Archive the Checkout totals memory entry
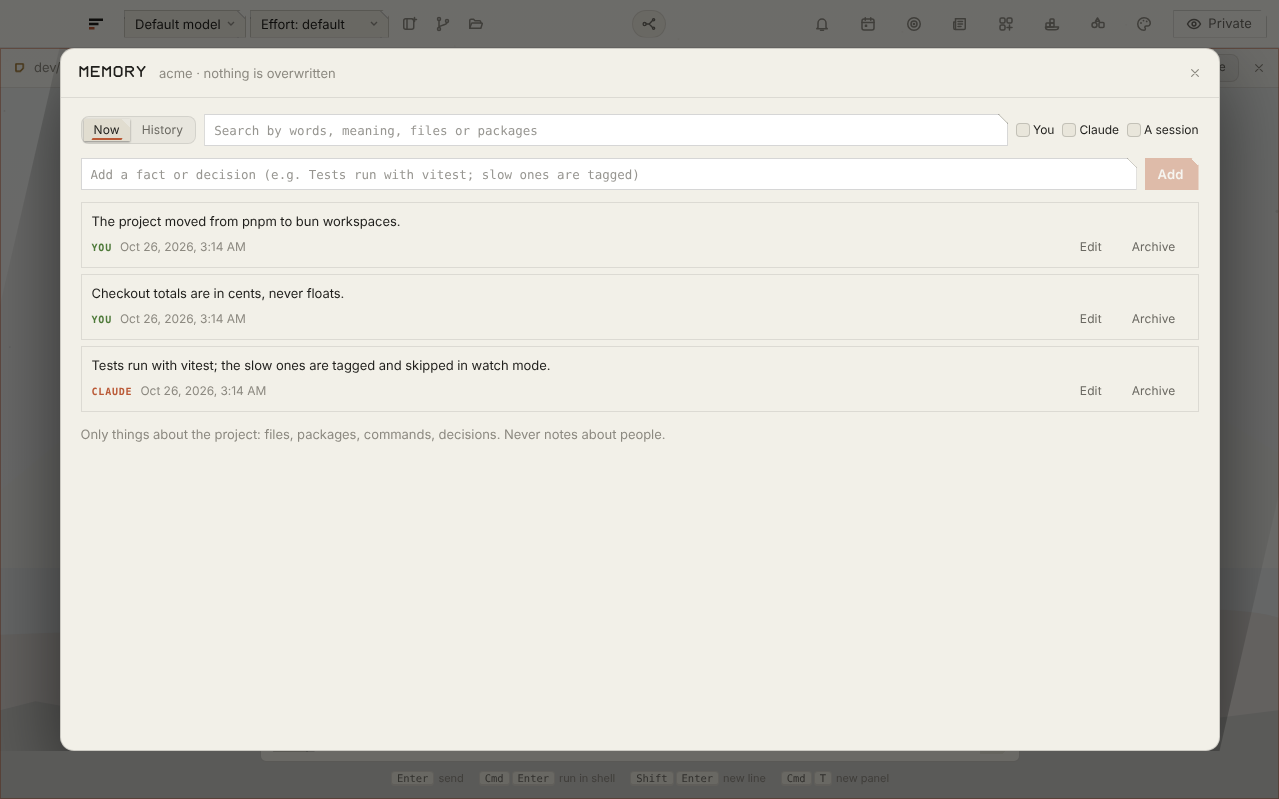The width and height of the screenshot is (1279, 799). tap(1153, 319)
